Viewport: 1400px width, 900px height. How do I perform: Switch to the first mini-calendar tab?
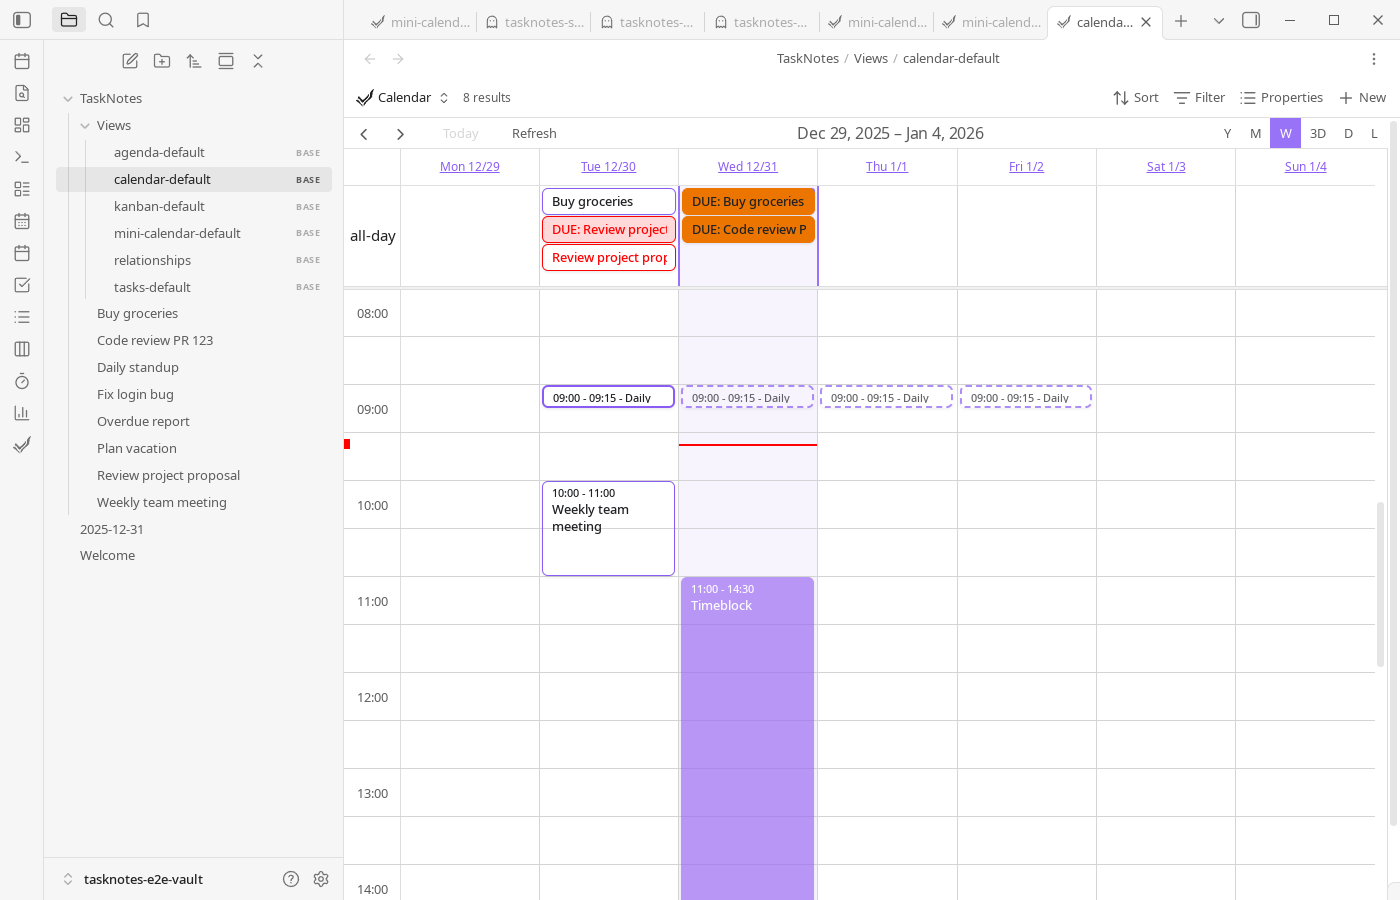pos(420,22)
